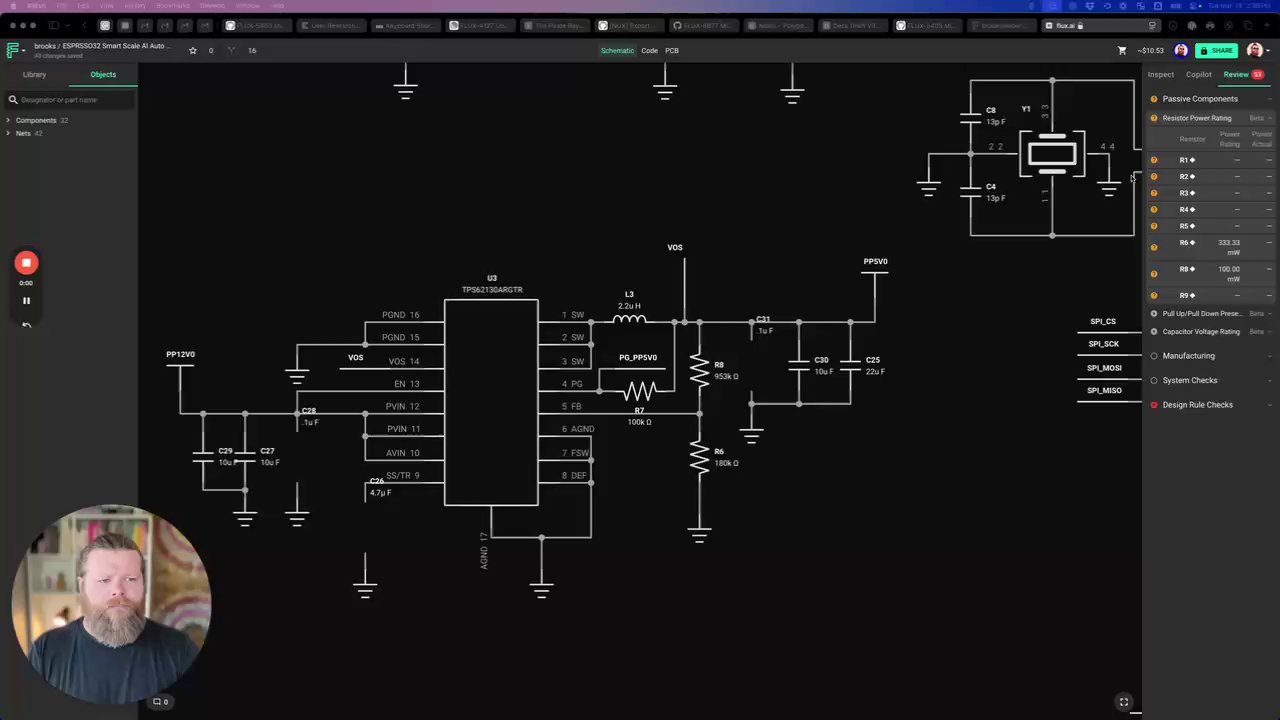Open the Library tab

pyautogui.click(x=34, y=74)
